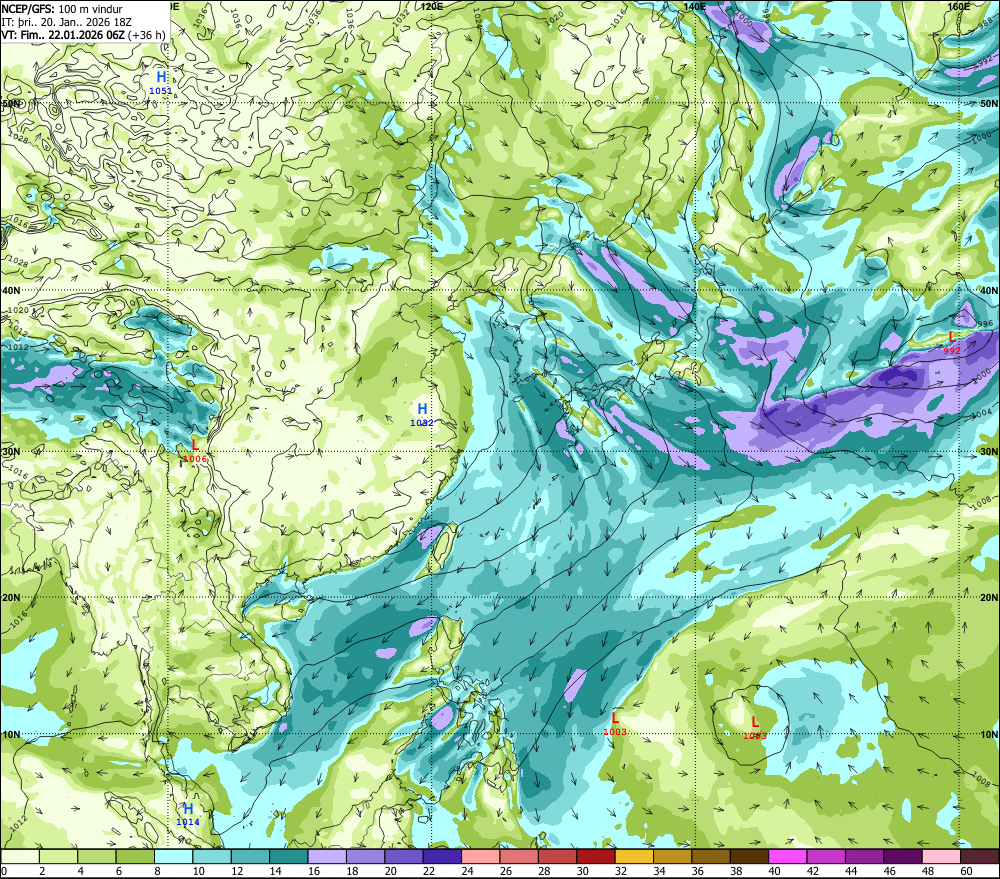This screenshot has height=879, width=1000.
Task: Click the 50N latitude label on the right edge
Action: (989, 103)
